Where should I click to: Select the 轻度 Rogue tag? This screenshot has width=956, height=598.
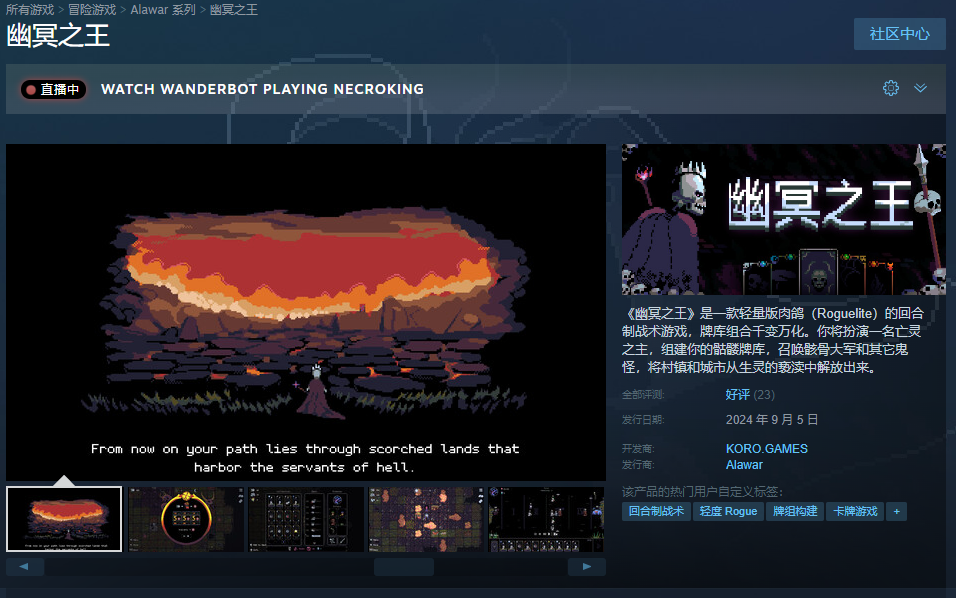pos(728,511)
